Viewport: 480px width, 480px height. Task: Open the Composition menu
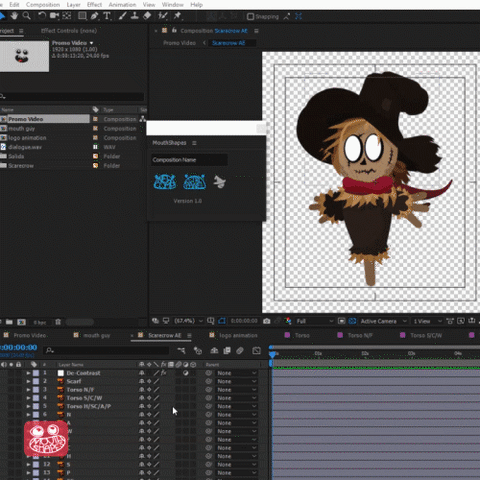[x=43, y=5]
